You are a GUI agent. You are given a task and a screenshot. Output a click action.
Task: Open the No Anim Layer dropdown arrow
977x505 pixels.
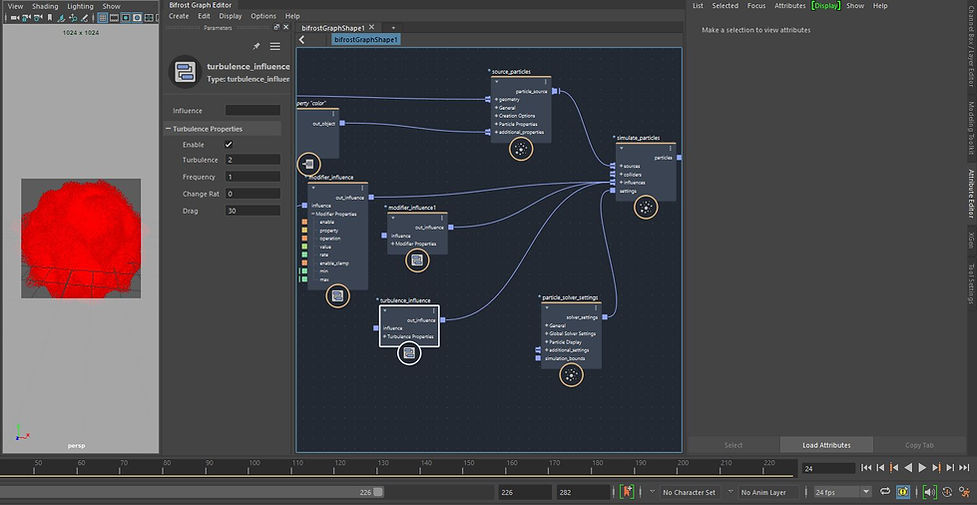coord(731,492)
